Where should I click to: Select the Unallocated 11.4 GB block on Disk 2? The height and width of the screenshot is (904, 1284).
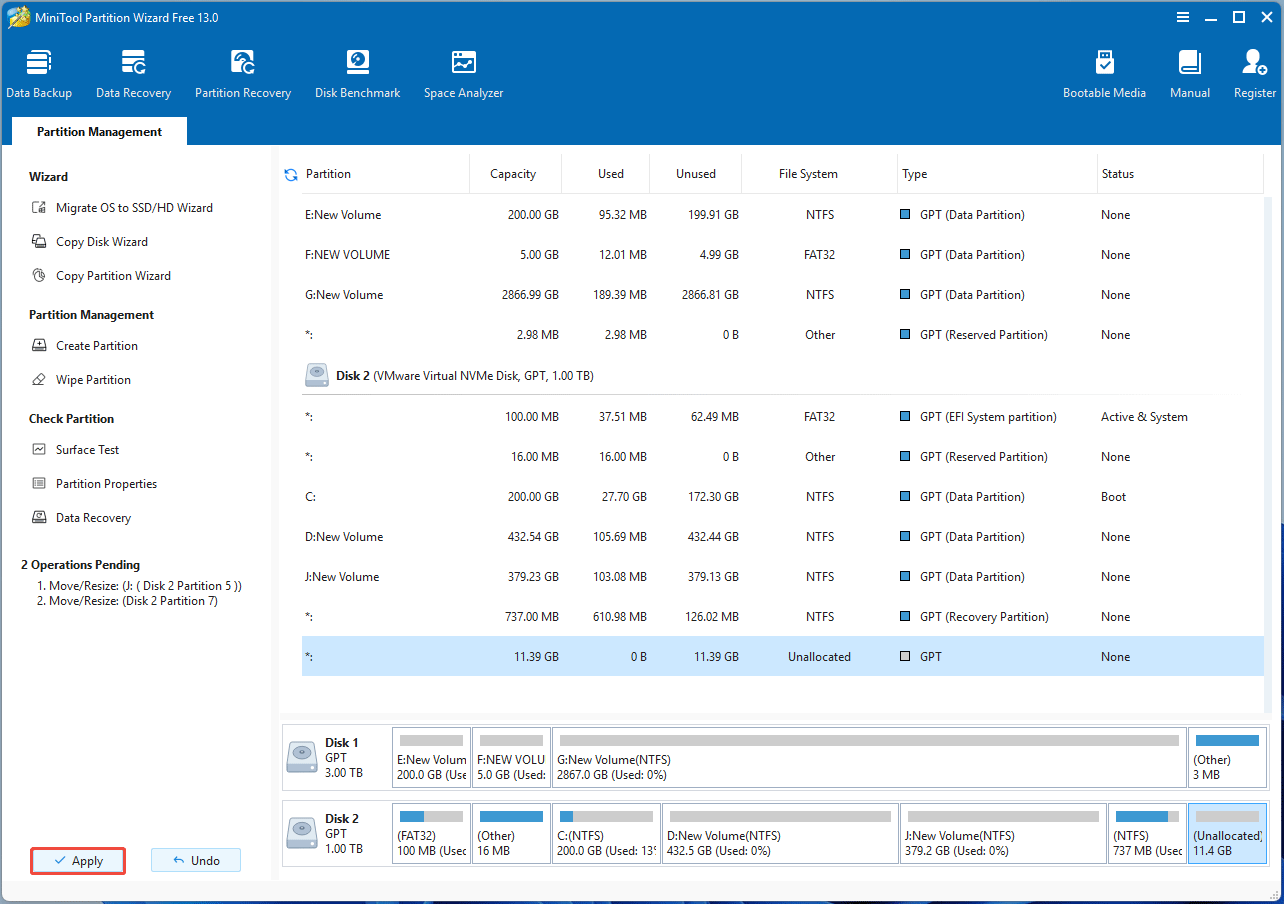point(1227,833)
